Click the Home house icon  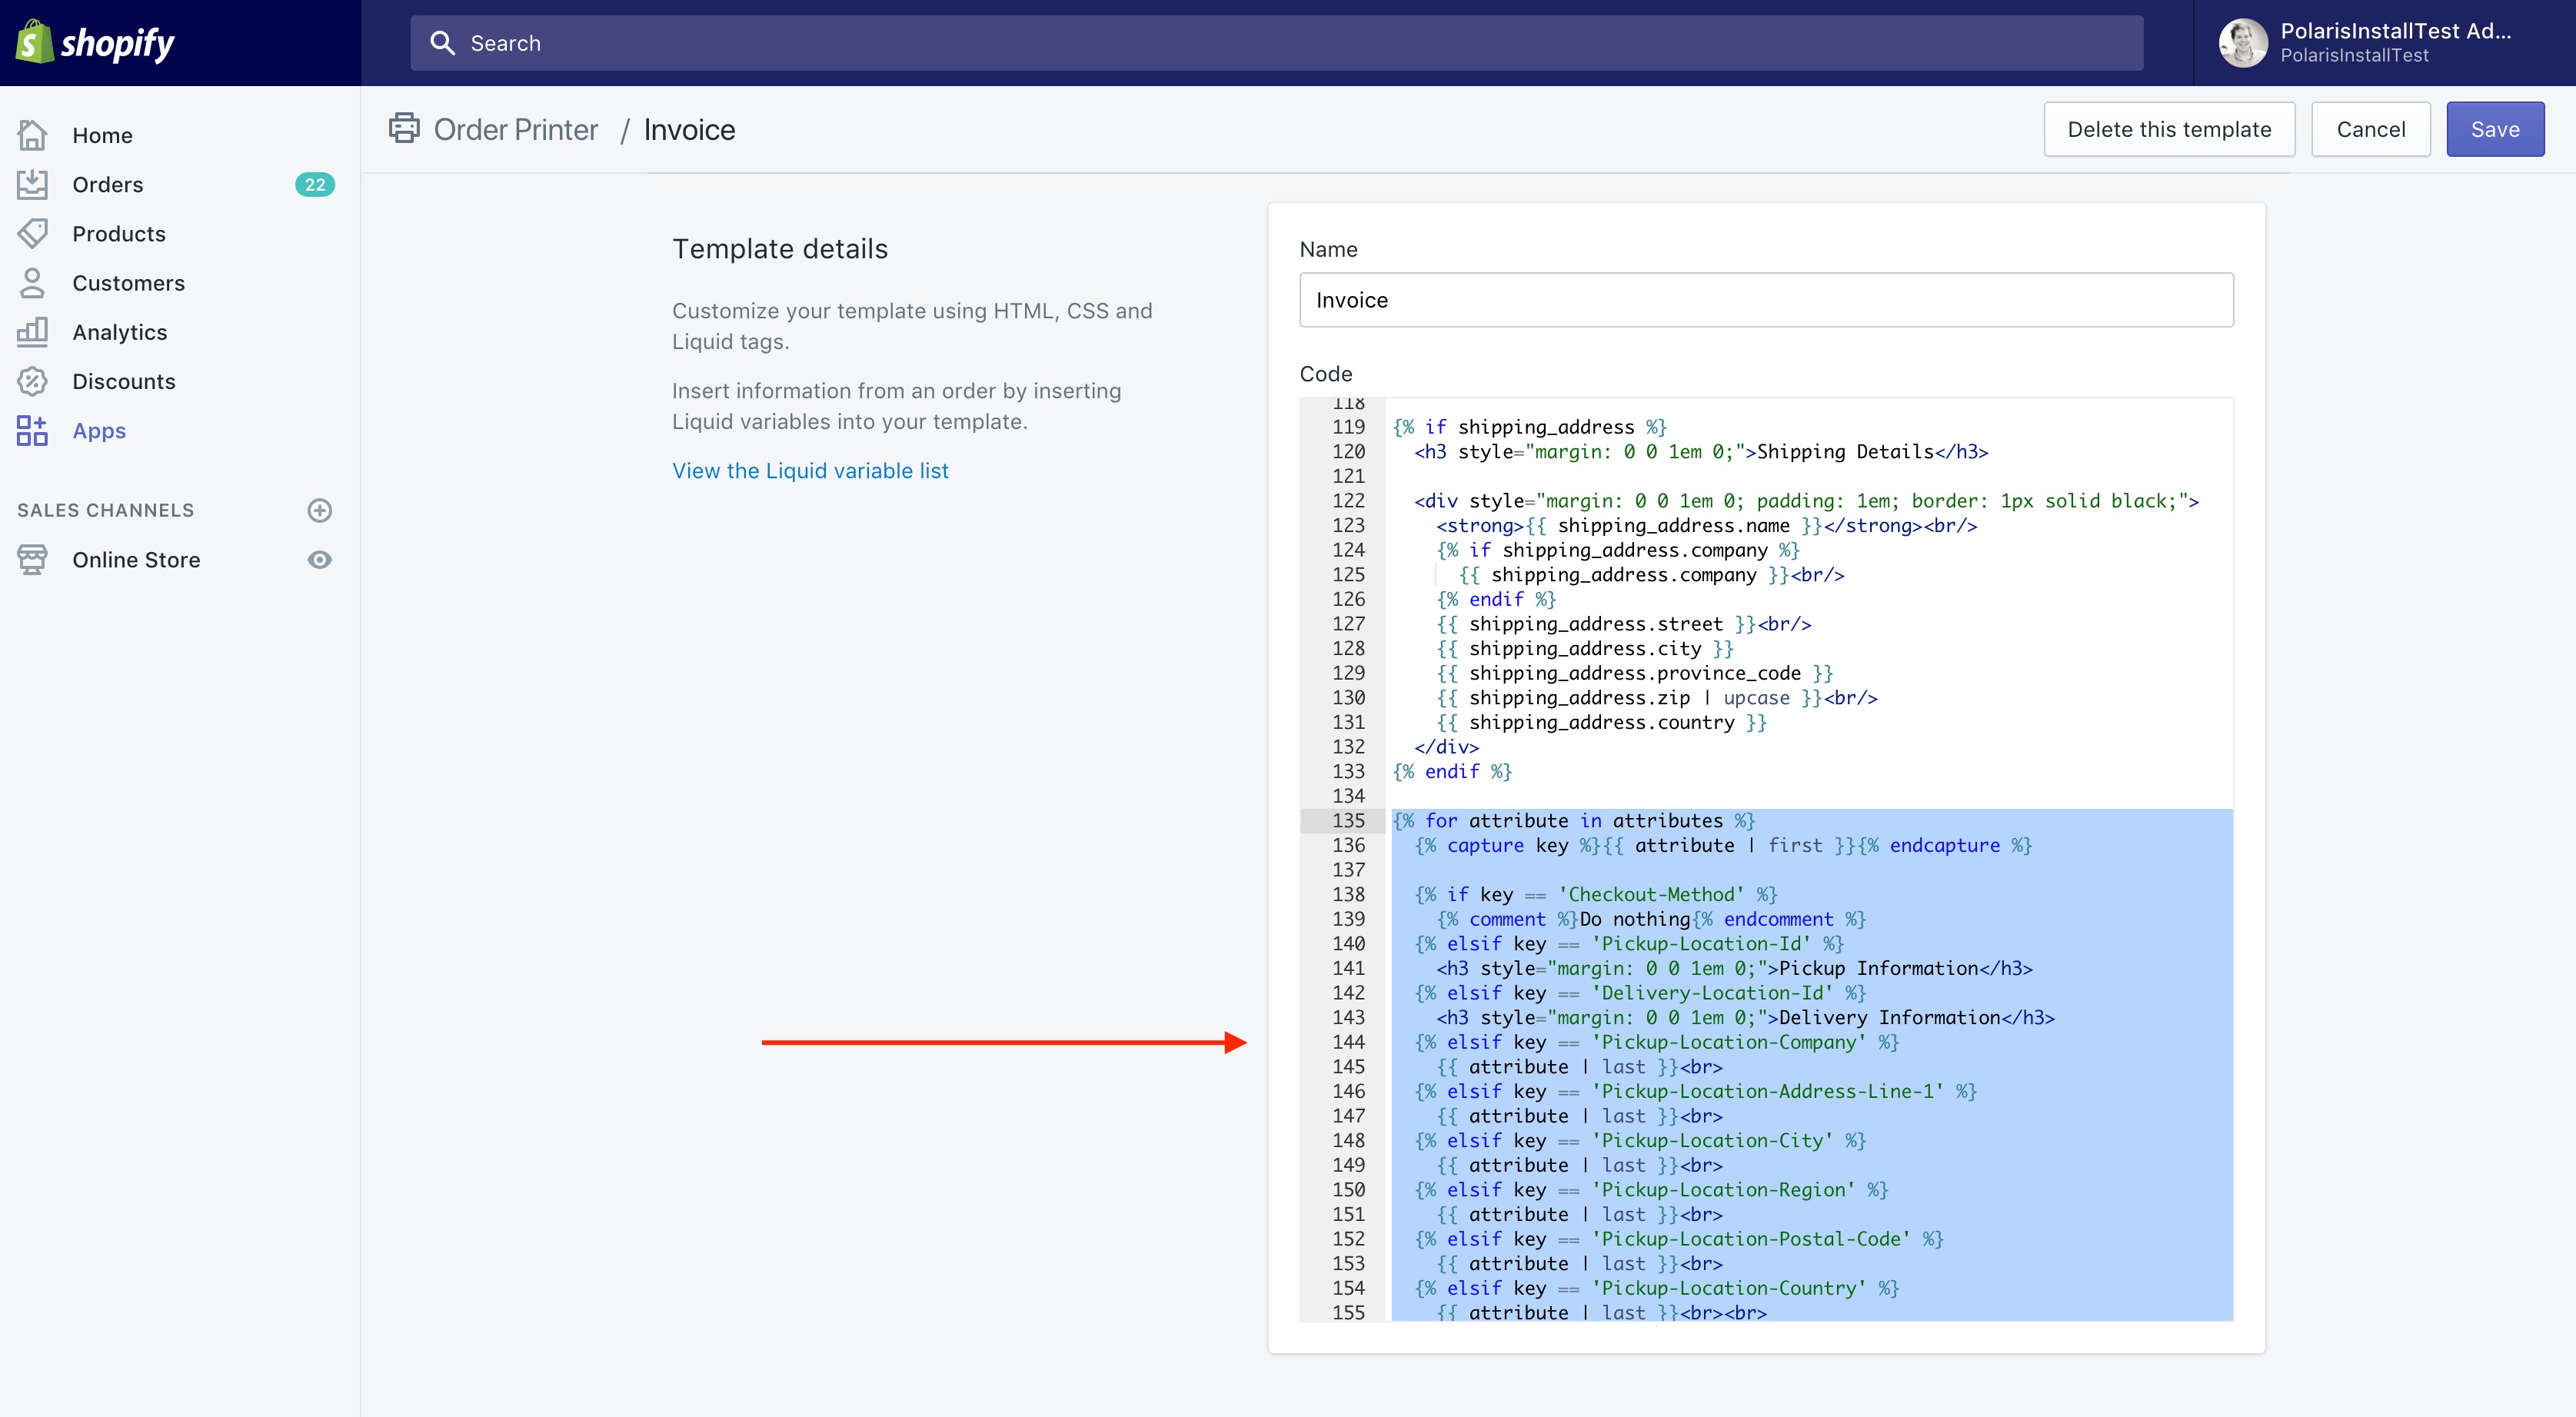(32, 135)
